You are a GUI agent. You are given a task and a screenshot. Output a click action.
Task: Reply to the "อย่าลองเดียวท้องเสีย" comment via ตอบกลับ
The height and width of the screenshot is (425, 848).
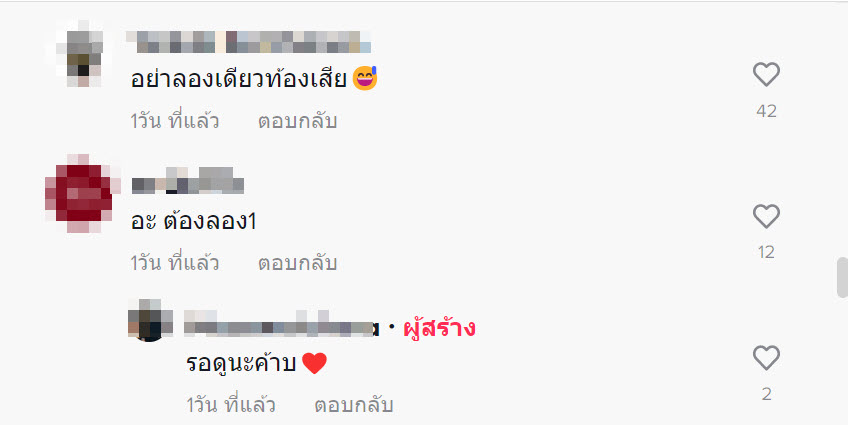(x=297, y=121)
